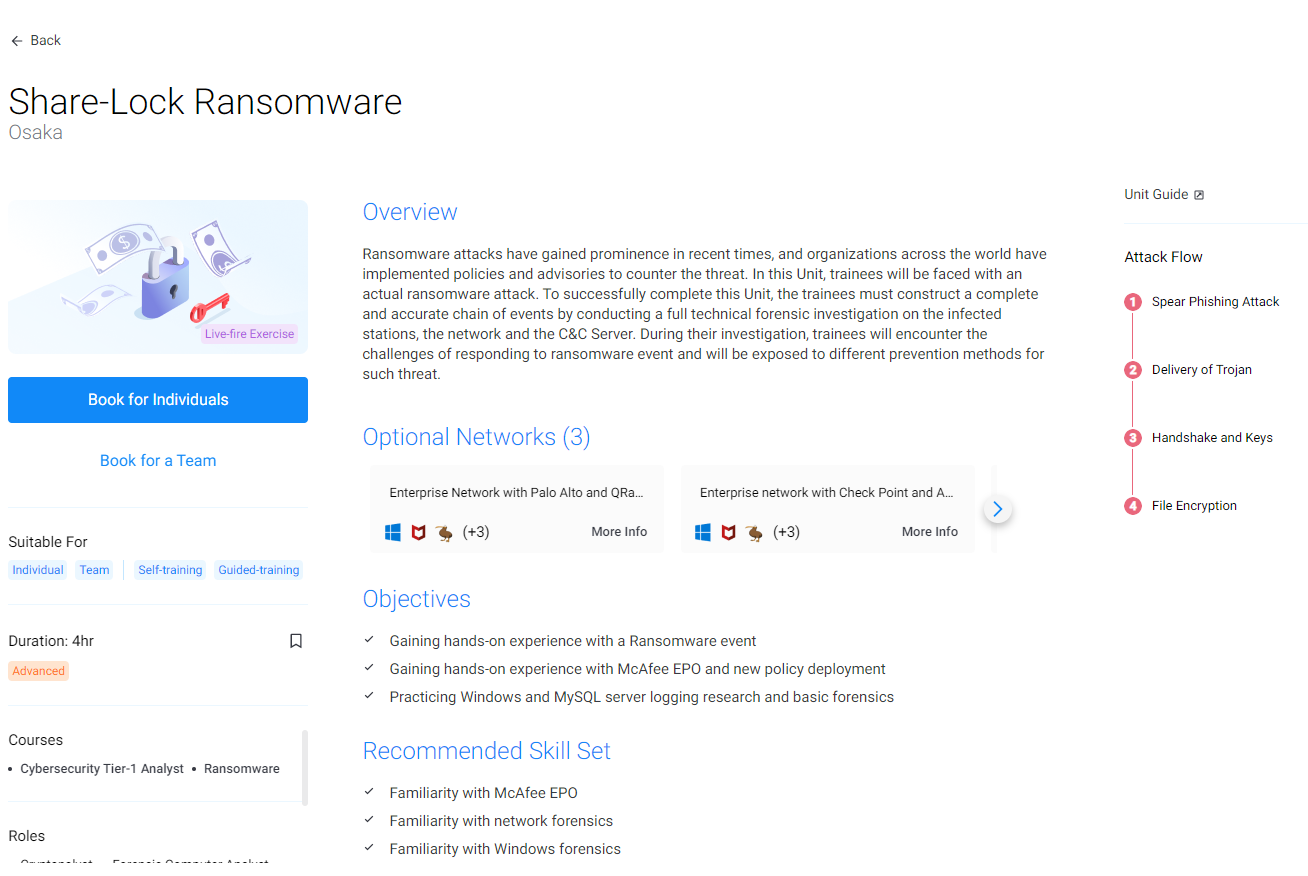Screen dimensions: 1308x876
Task: Click the (+3) more tools in Check Point card
Action: 786,532
